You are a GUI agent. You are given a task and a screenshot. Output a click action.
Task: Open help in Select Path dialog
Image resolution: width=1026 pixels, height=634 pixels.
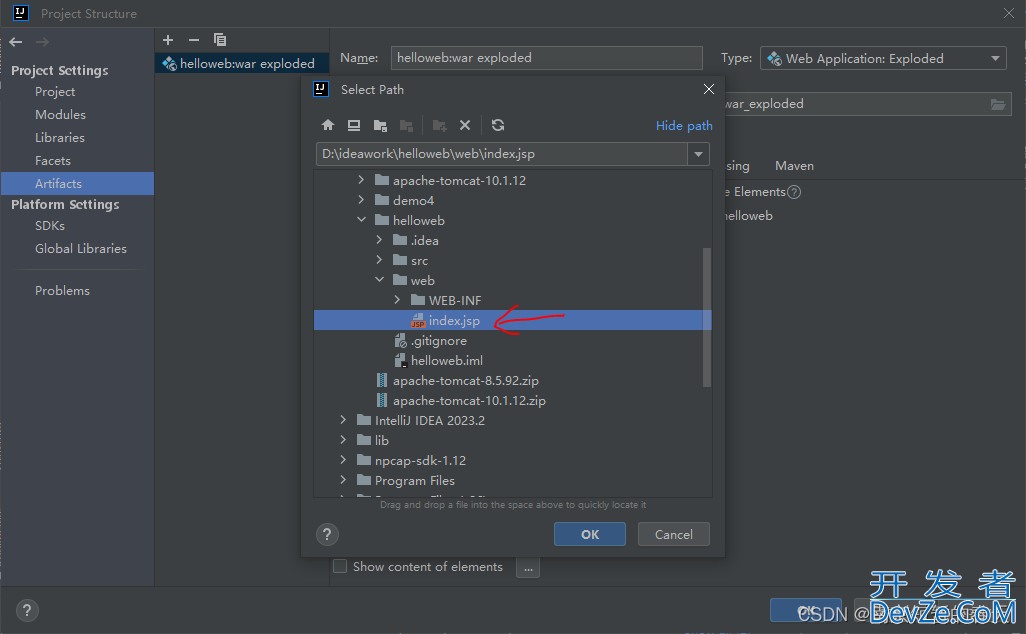(327, 535)
